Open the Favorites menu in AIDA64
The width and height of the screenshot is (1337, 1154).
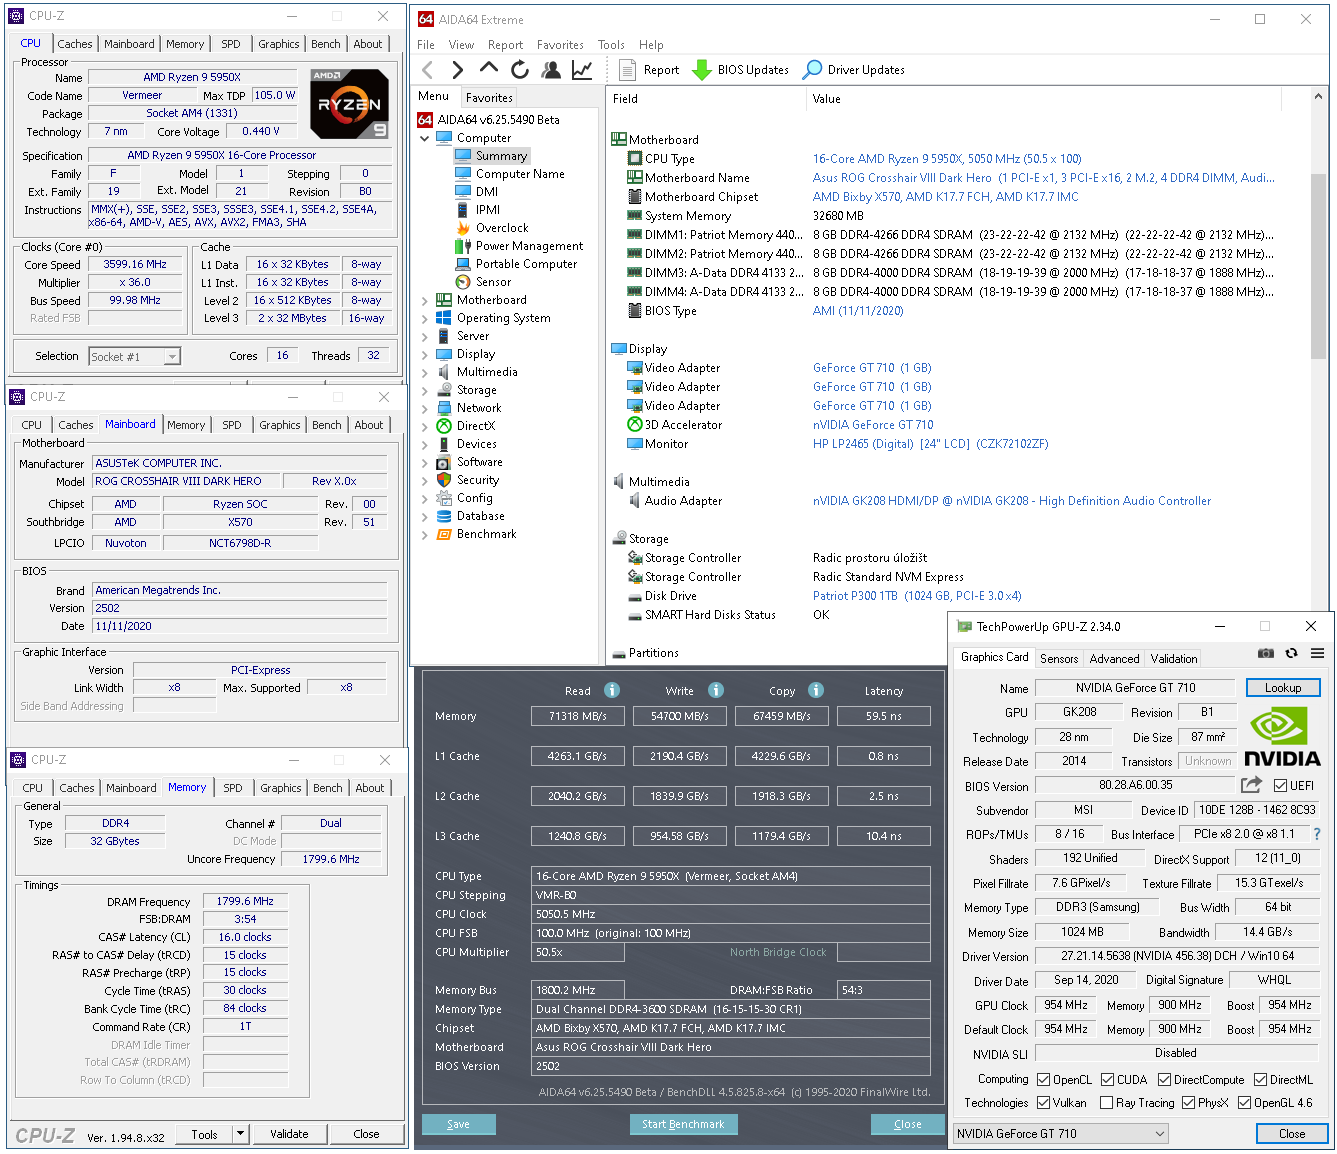click(560, 45)
